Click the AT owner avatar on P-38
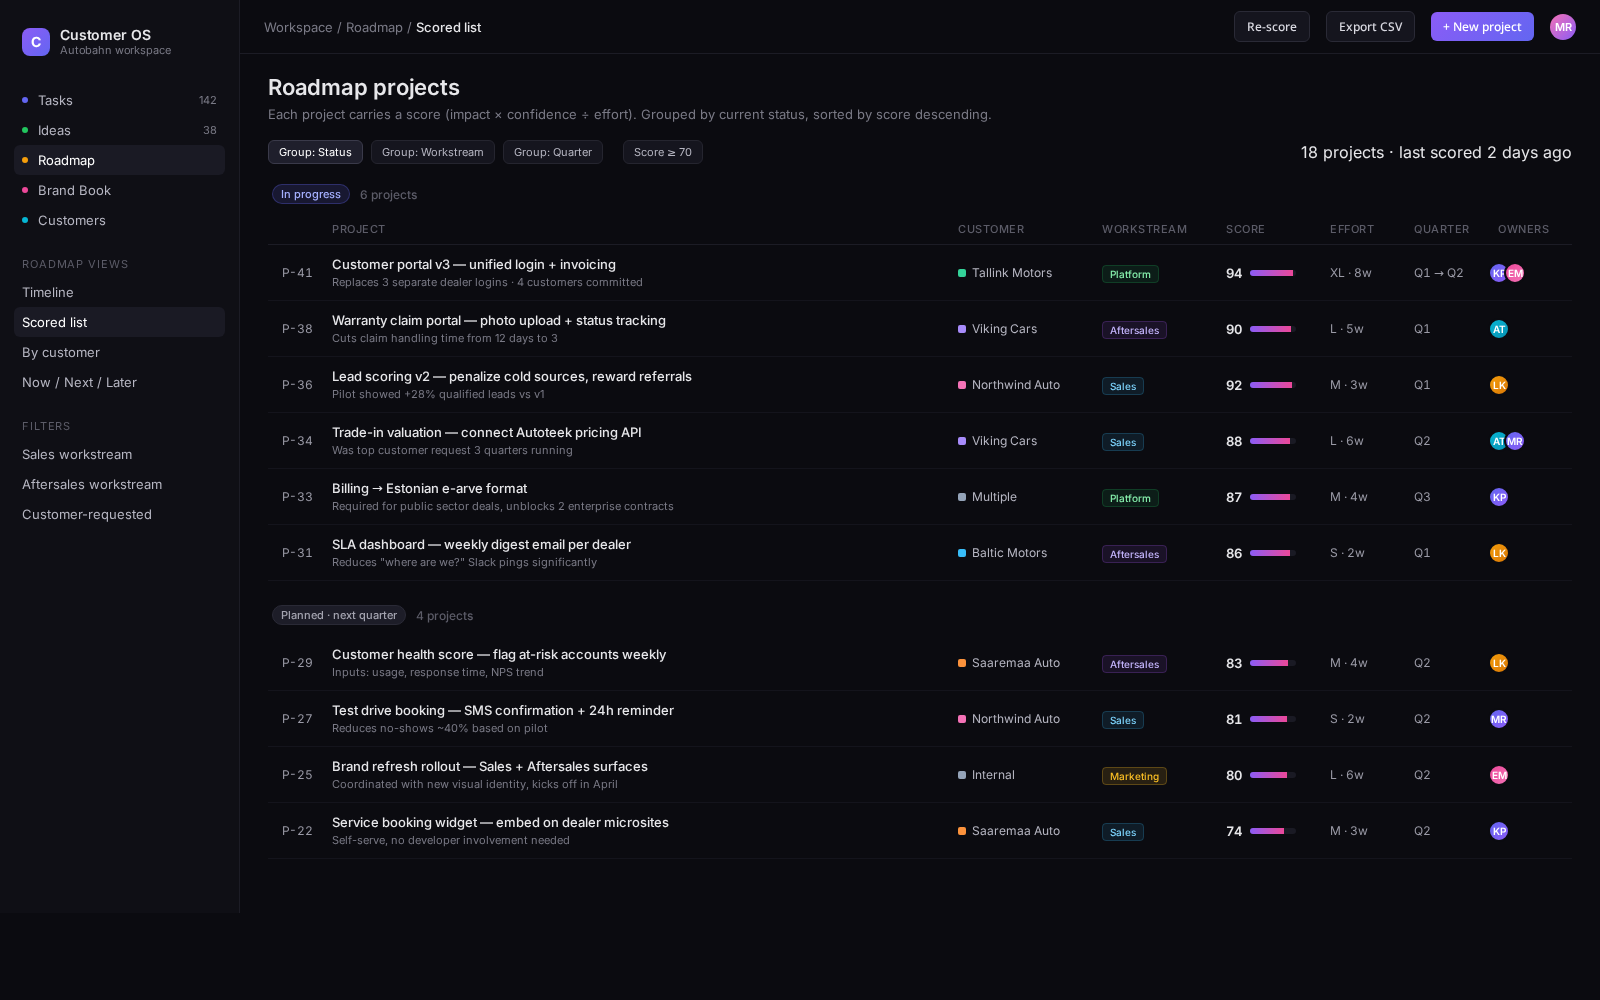 pyautogui.click(x=1499, y=329)
